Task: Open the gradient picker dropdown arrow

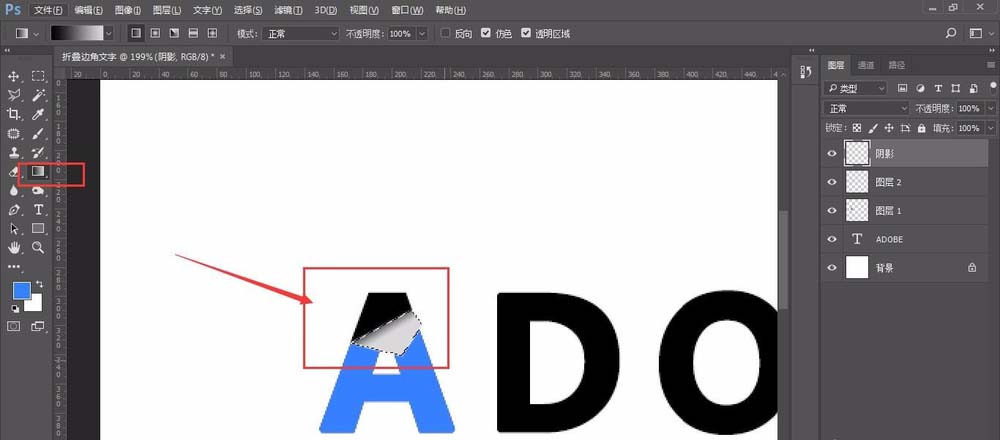Action: tap(109, 33)
